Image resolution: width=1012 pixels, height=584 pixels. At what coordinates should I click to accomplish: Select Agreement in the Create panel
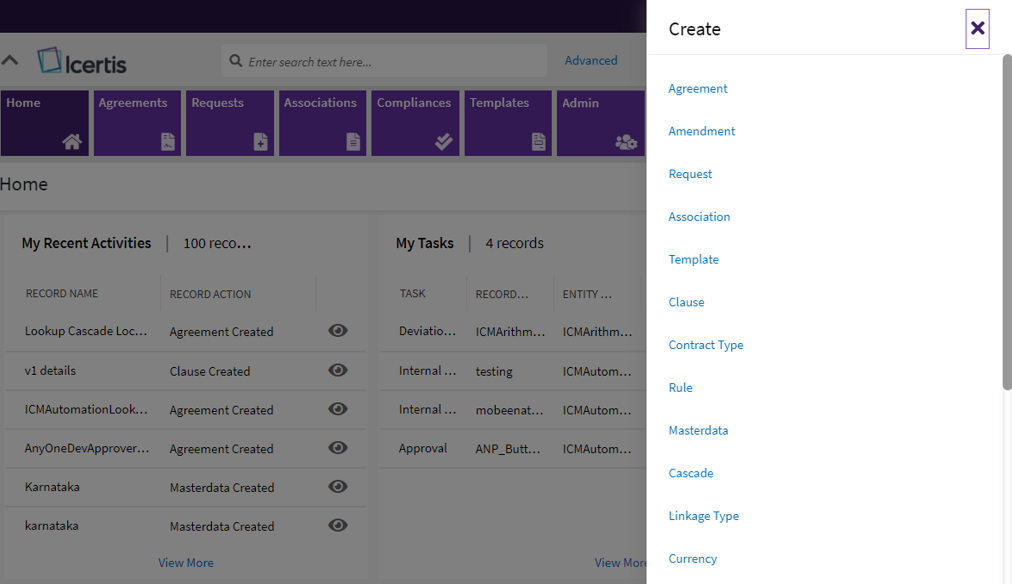click(698, 88)
